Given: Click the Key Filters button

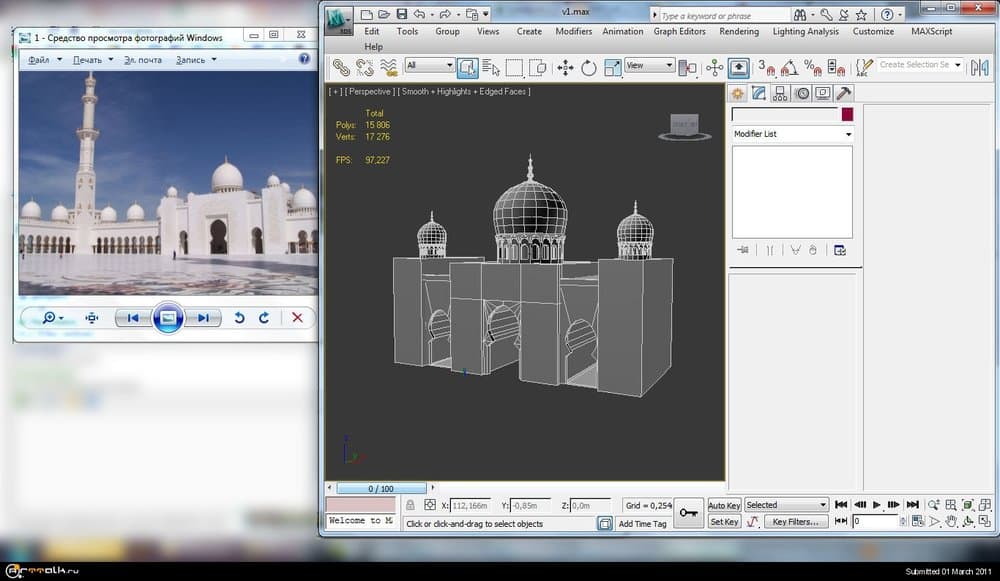Looking at the screenshot, I should (795, 522).
